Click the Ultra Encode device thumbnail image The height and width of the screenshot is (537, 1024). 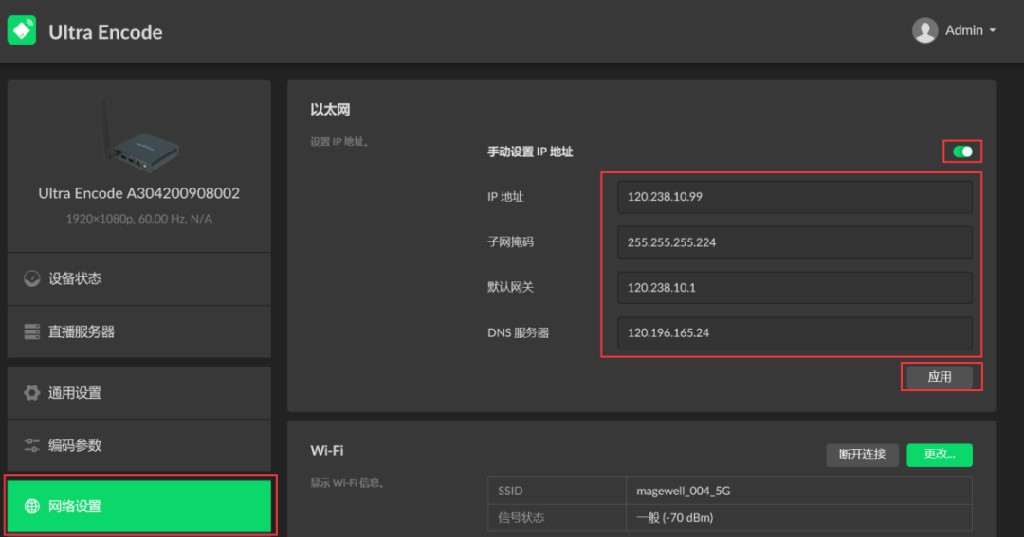click(139, 139)
